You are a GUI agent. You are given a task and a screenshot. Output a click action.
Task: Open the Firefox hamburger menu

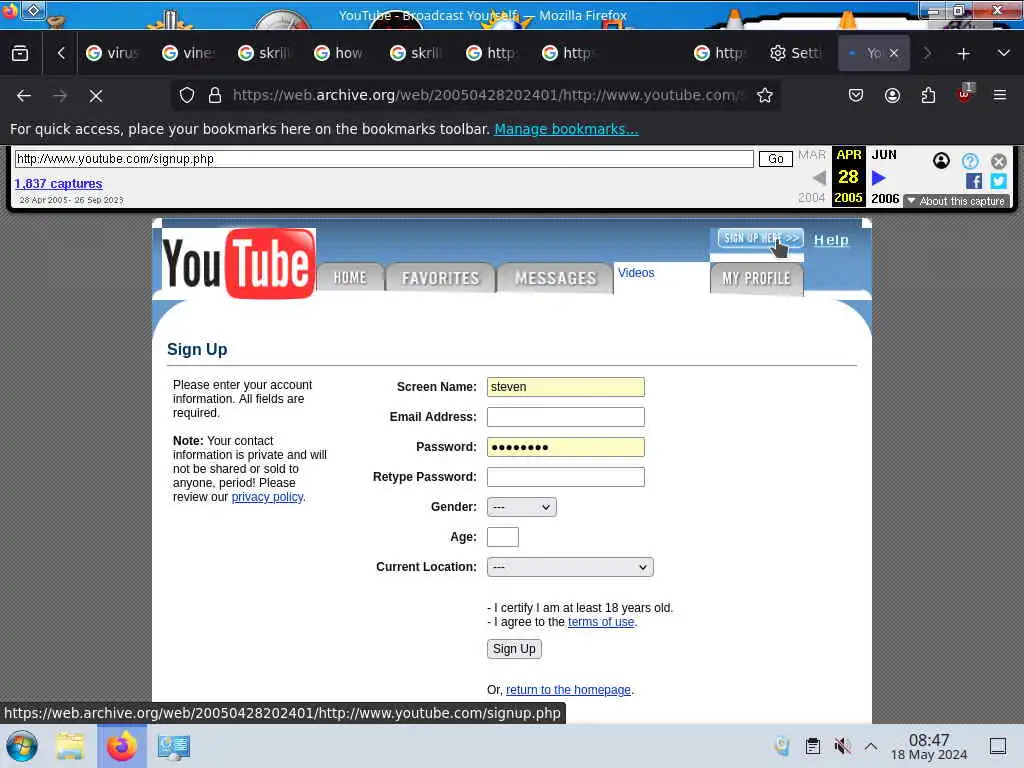pyautogui.click(x=1000, y=95)
